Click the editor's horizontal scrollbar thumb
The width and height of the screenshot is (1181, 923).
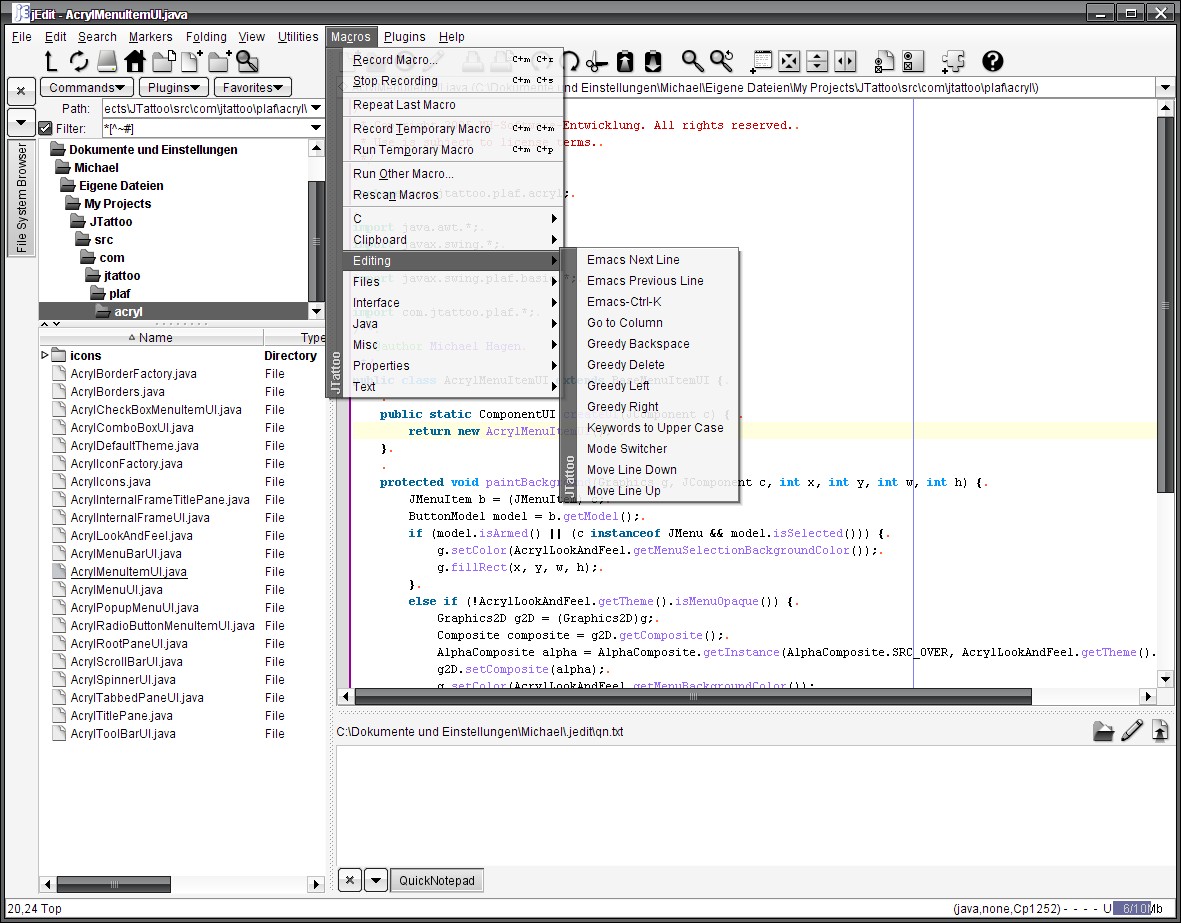click(693, 696)
